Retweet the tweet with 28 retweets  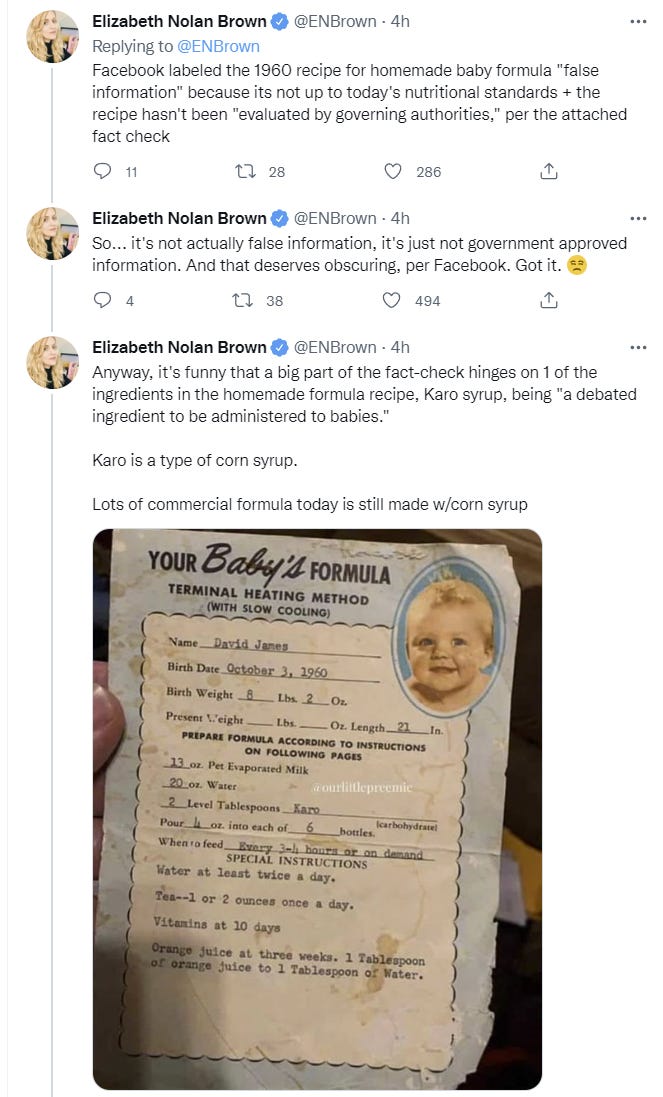pos(243,171)
